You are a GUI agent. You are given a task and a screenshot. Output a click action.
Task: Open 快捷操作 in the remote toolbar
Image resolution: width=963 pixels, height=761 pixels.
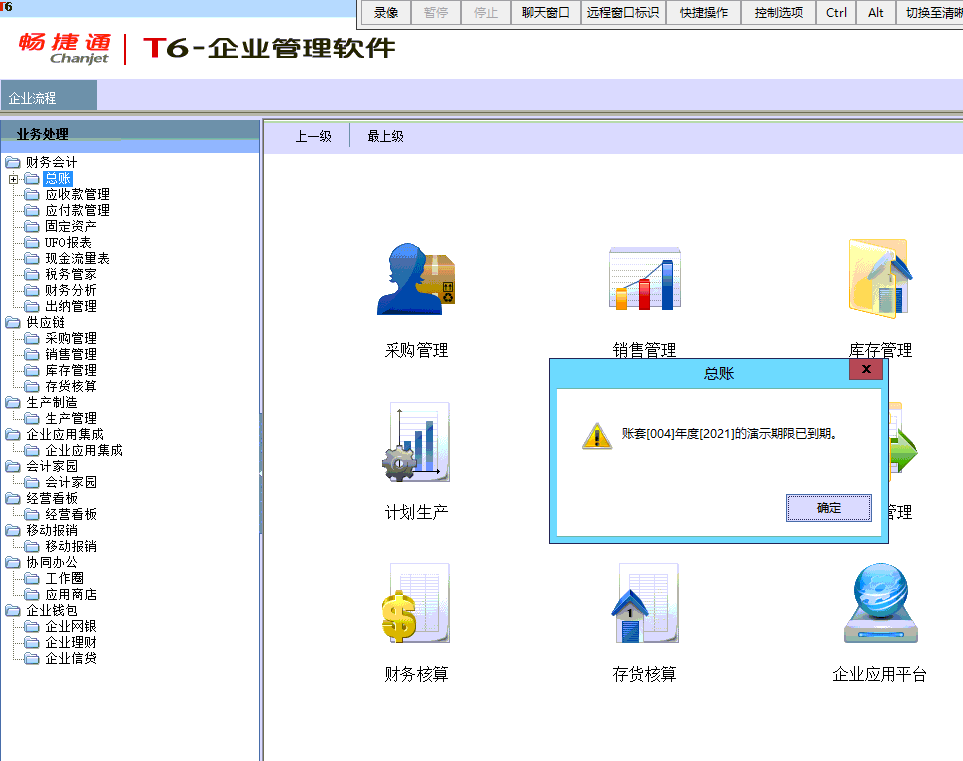click(704, 13)
